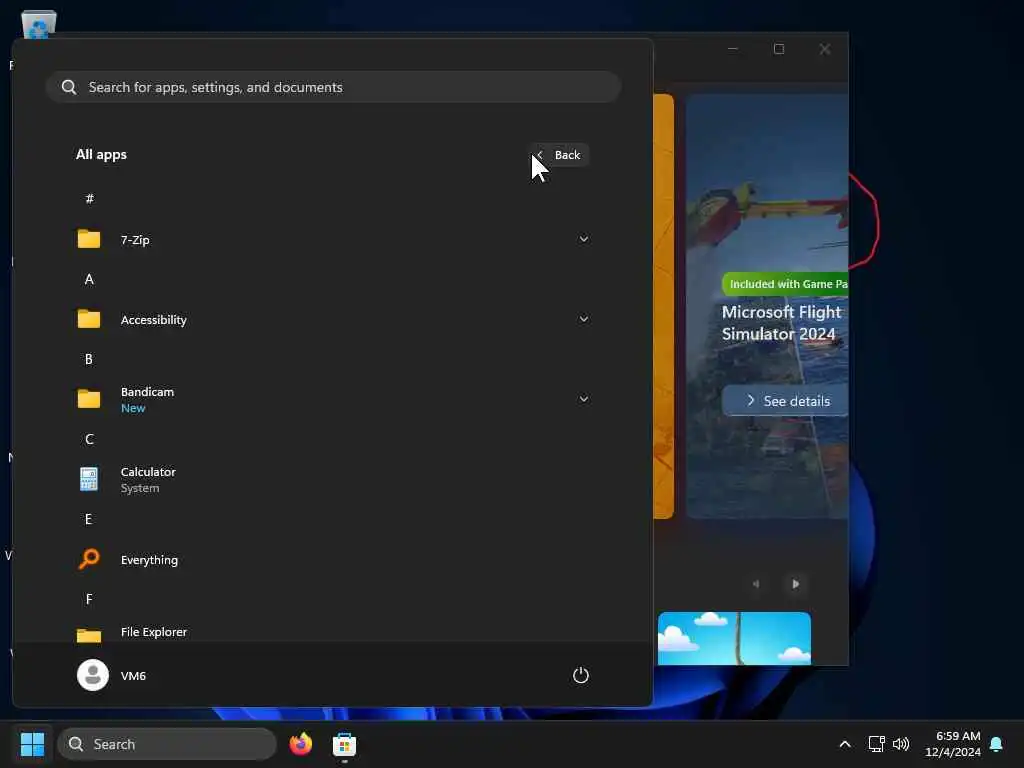This screenshot has height=768, width=1024.
Task: Open Firefox from the taskbar
Action: [x=300, y=744]
